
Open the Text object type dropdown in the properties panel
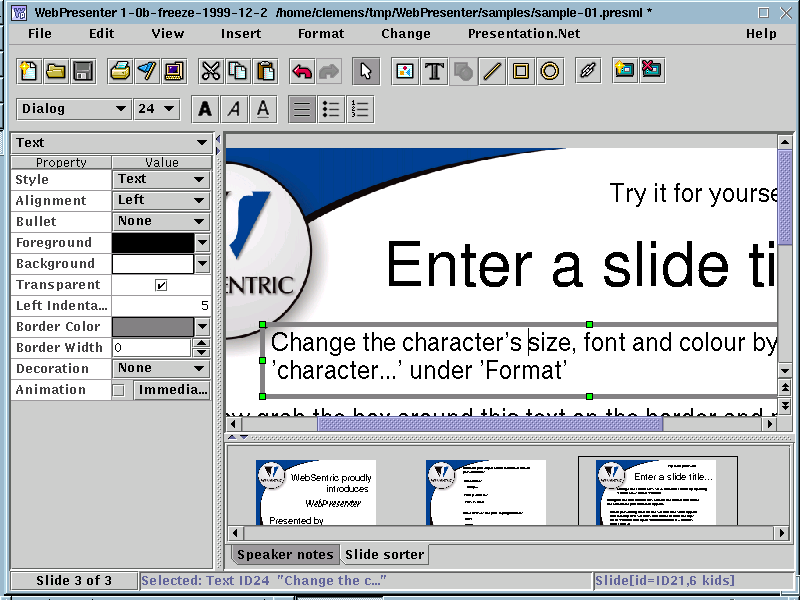[x=111, y=143]
